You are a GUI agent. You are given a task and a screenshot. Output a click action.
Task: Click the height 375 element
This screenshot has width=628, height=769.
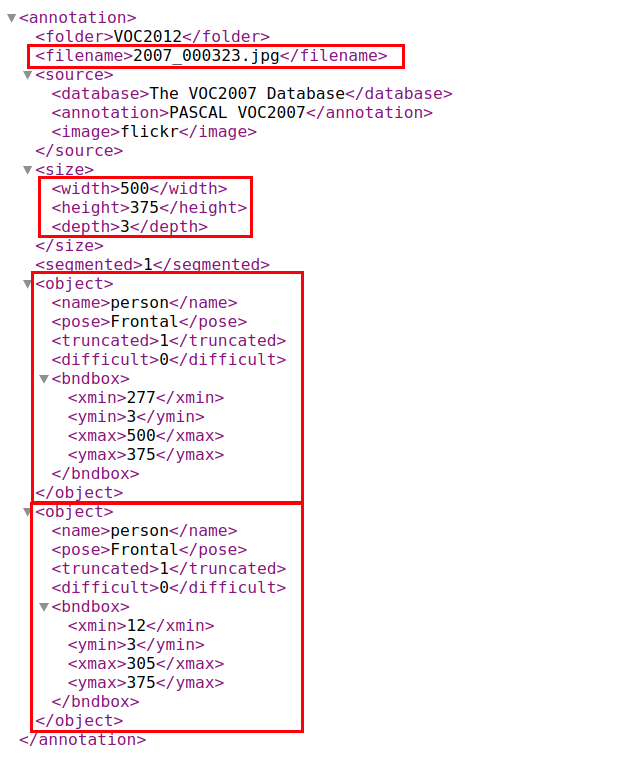[x=149, y=208]
